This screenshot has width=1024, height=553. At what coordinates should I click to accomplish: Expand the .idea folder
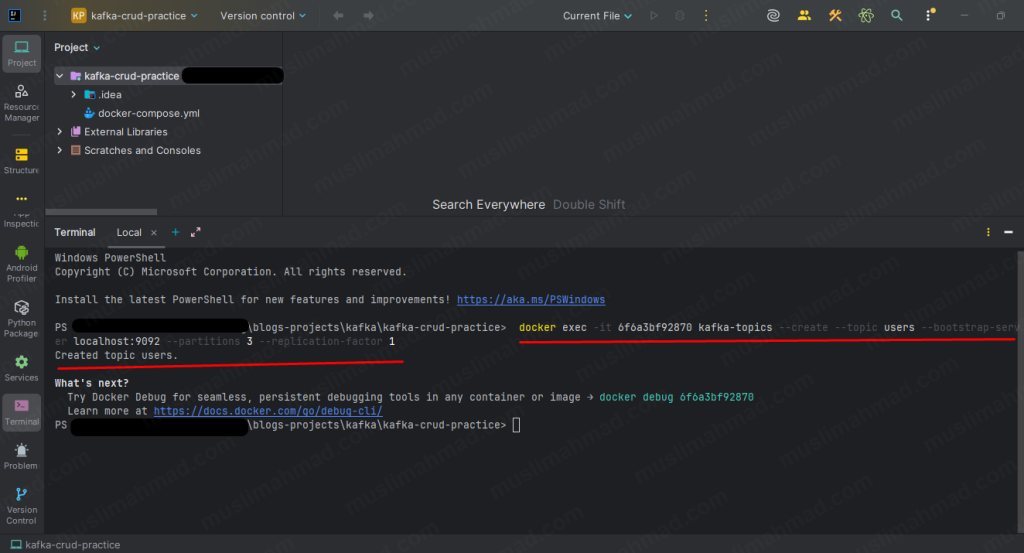73,95
